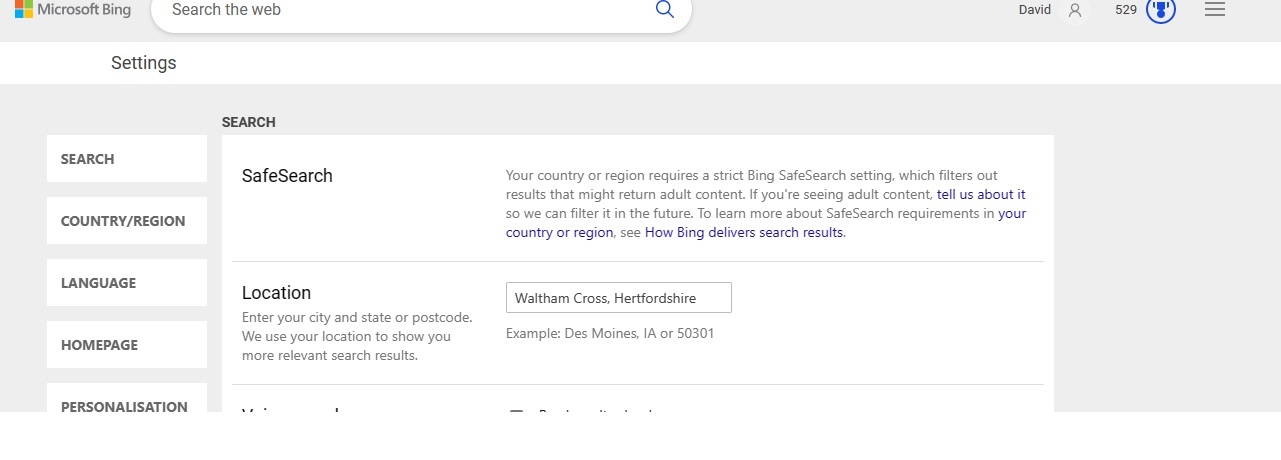1281x460 pixels.
Task: Click the Microsoft Bing logo
Action: [x=70, y=10]
